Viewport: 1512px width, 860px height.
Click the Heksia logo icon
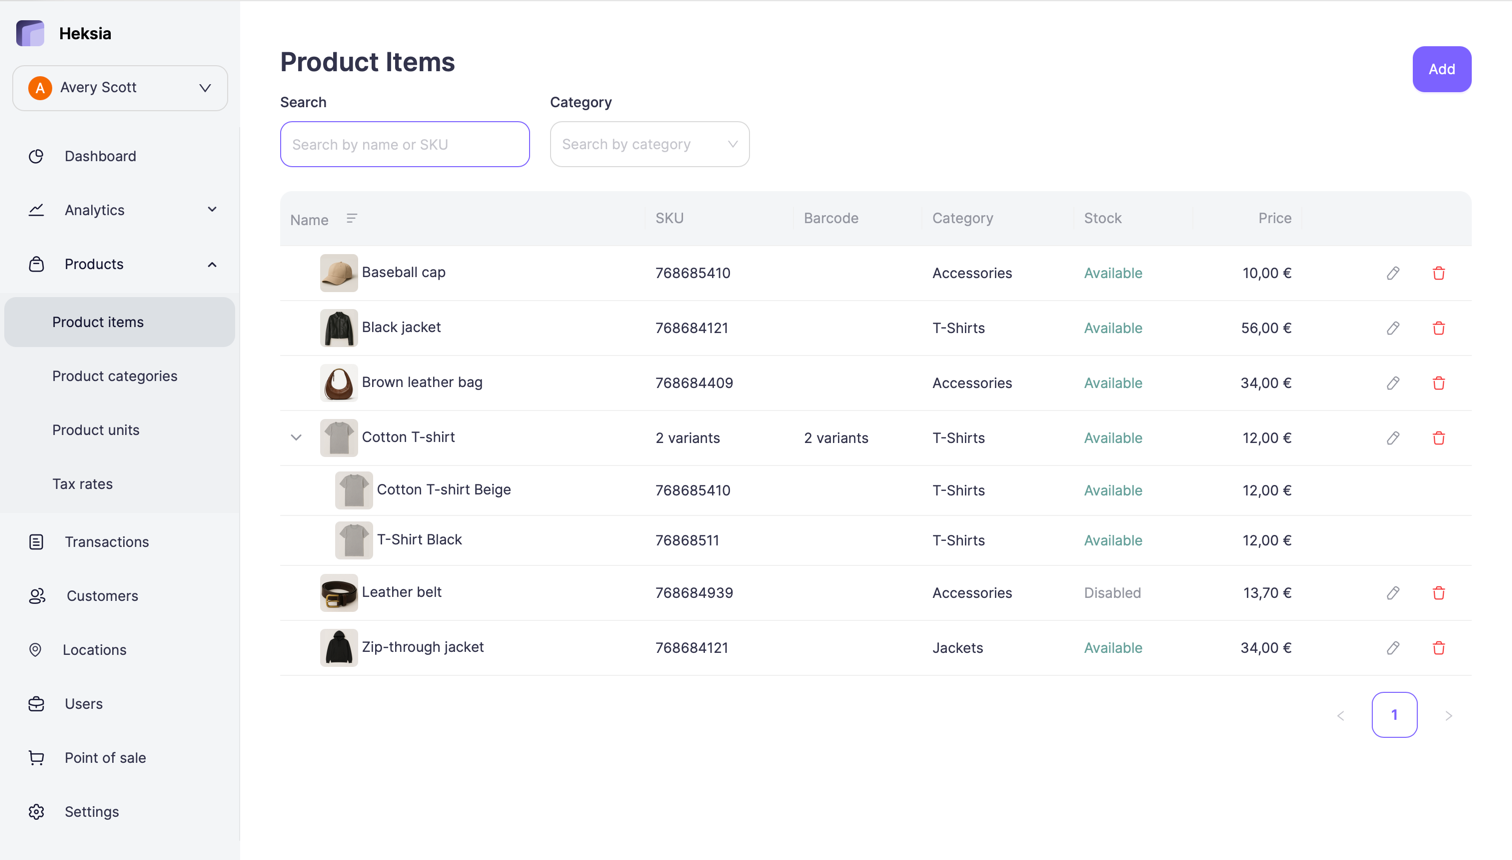31,33
